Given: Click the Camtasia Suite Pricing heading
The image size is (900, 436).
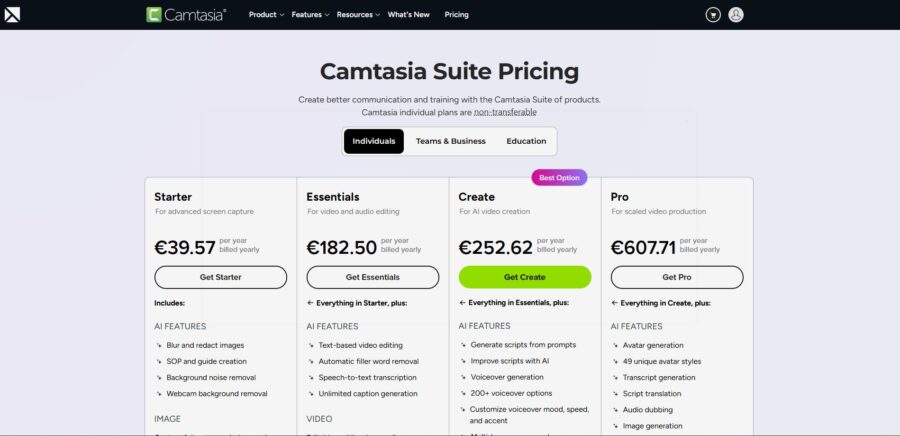Looking at the screenshot, I should tap(449, 72).
